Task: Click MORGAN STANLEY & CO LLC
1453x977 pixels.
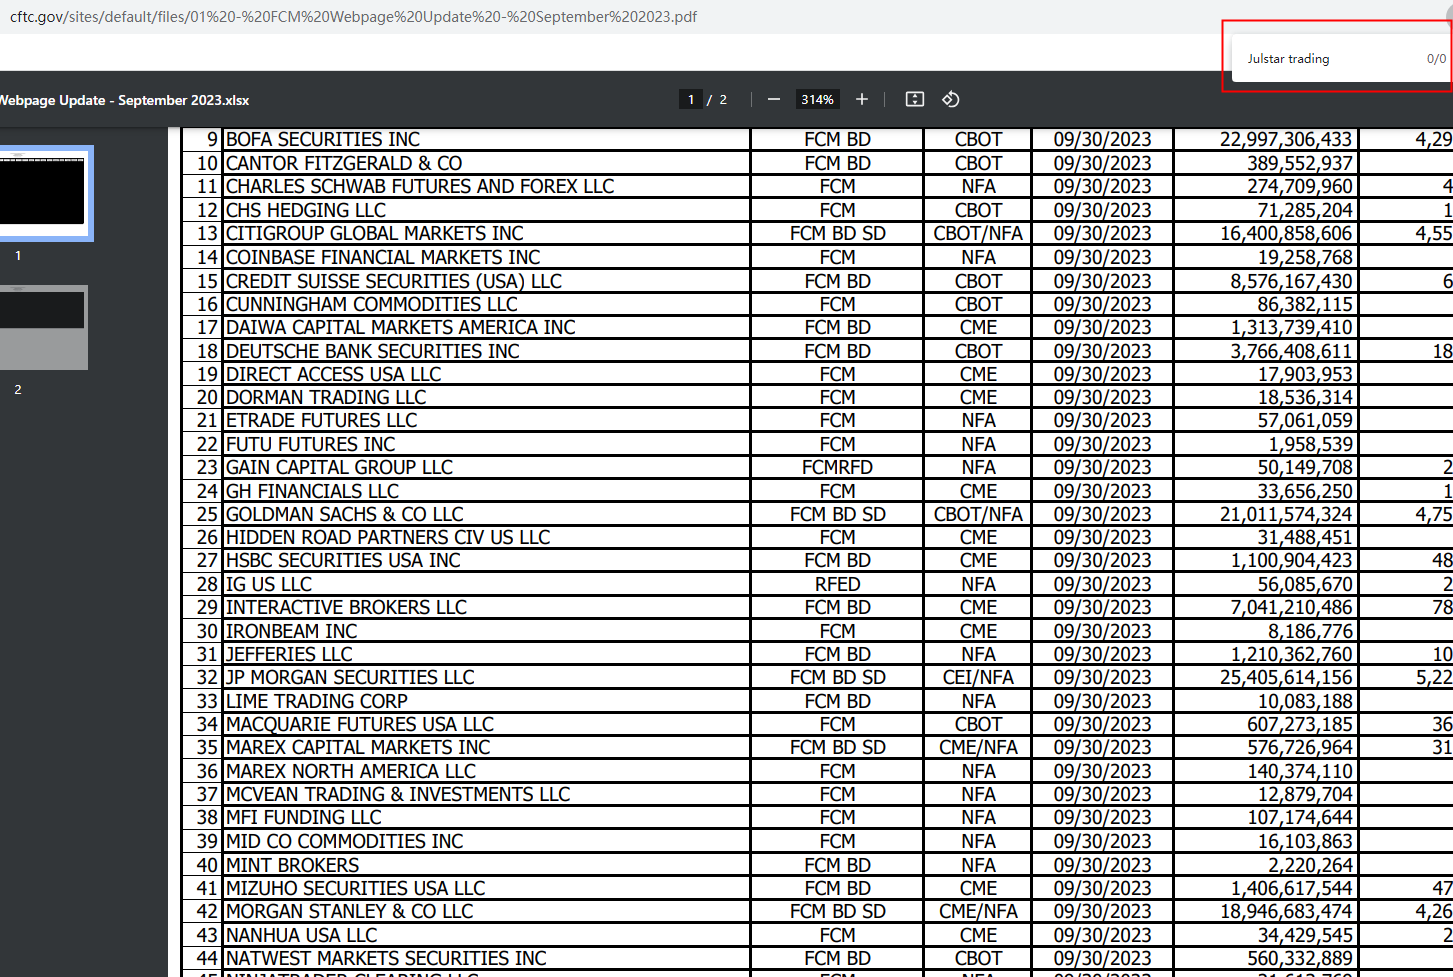Action: [350, 911]
